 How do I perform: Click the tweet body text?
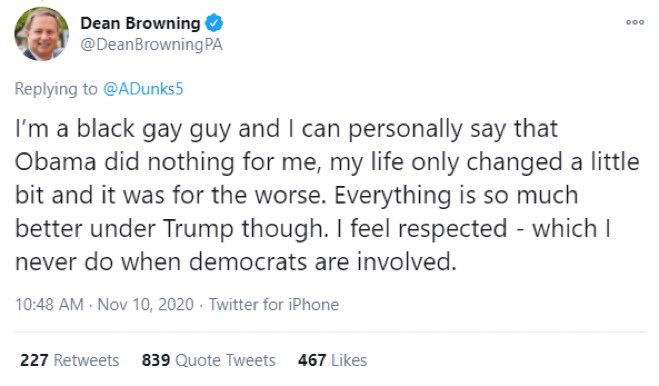tap(327, 195)
